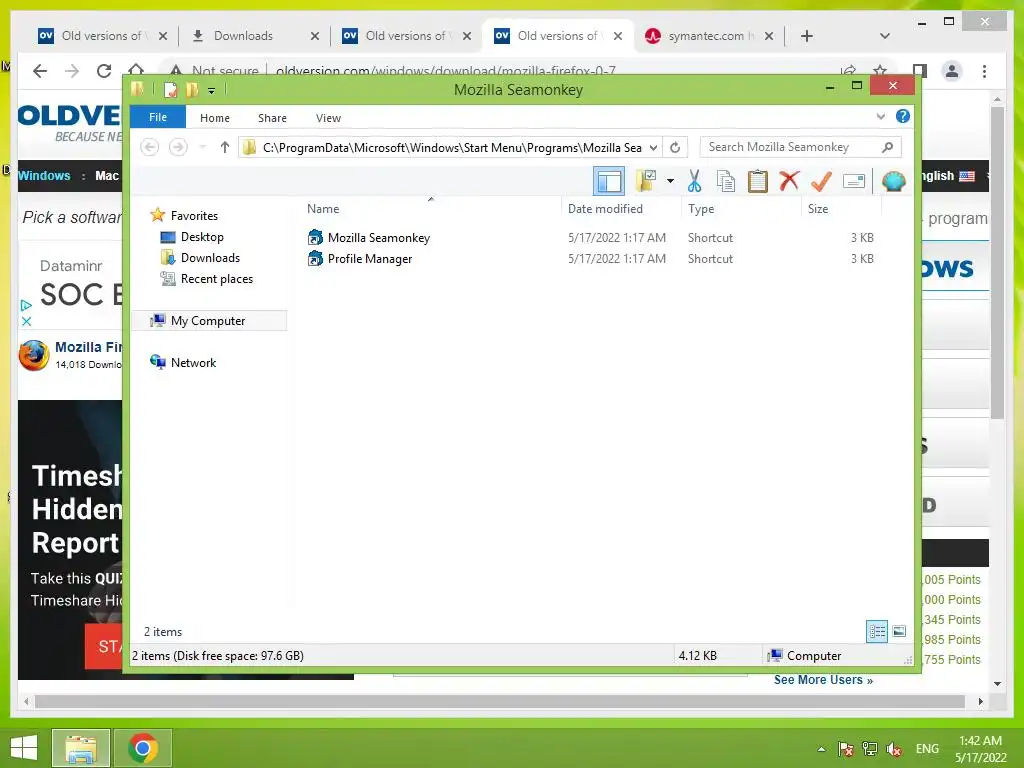Screen dimensions: 1024x768
Task: Click File Explorer taskbar icon
Action: pyautogui.click(x=80, y=748)
